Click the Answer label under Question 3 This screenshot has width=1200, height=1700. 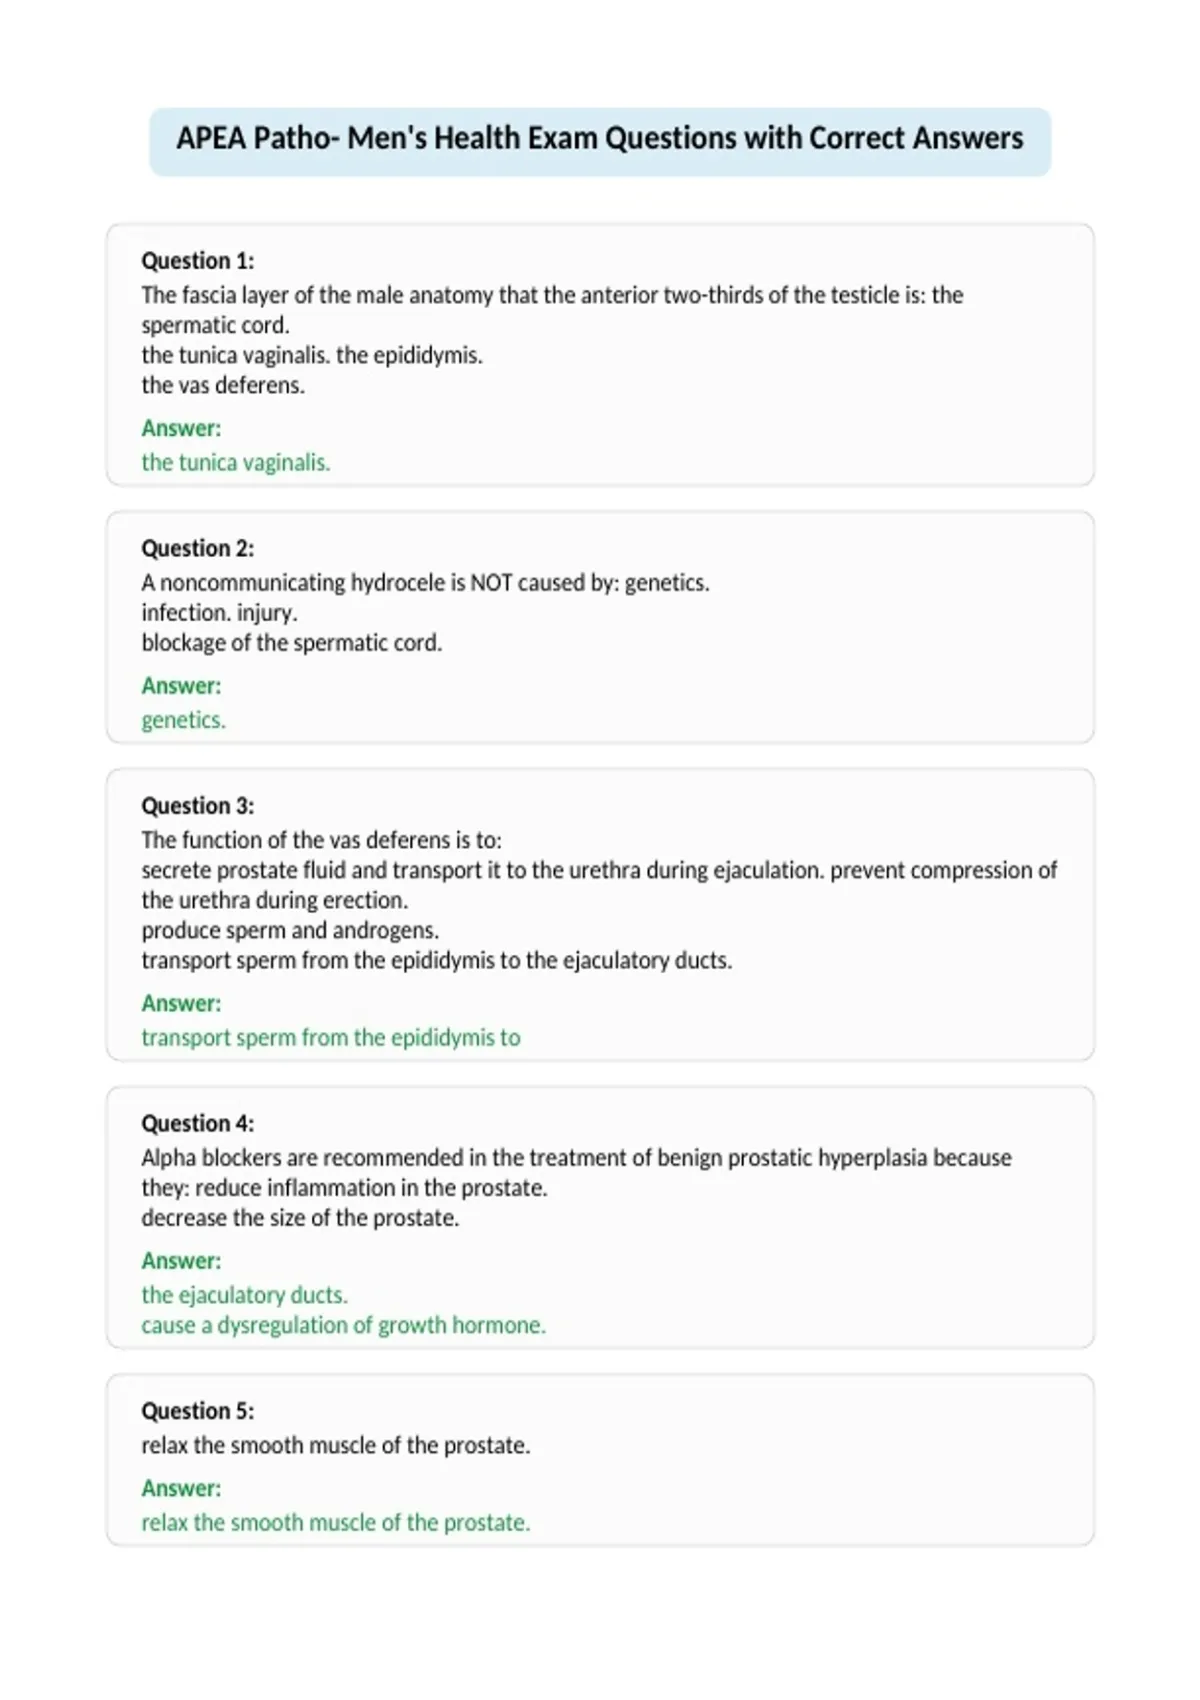coord(181,1003)
